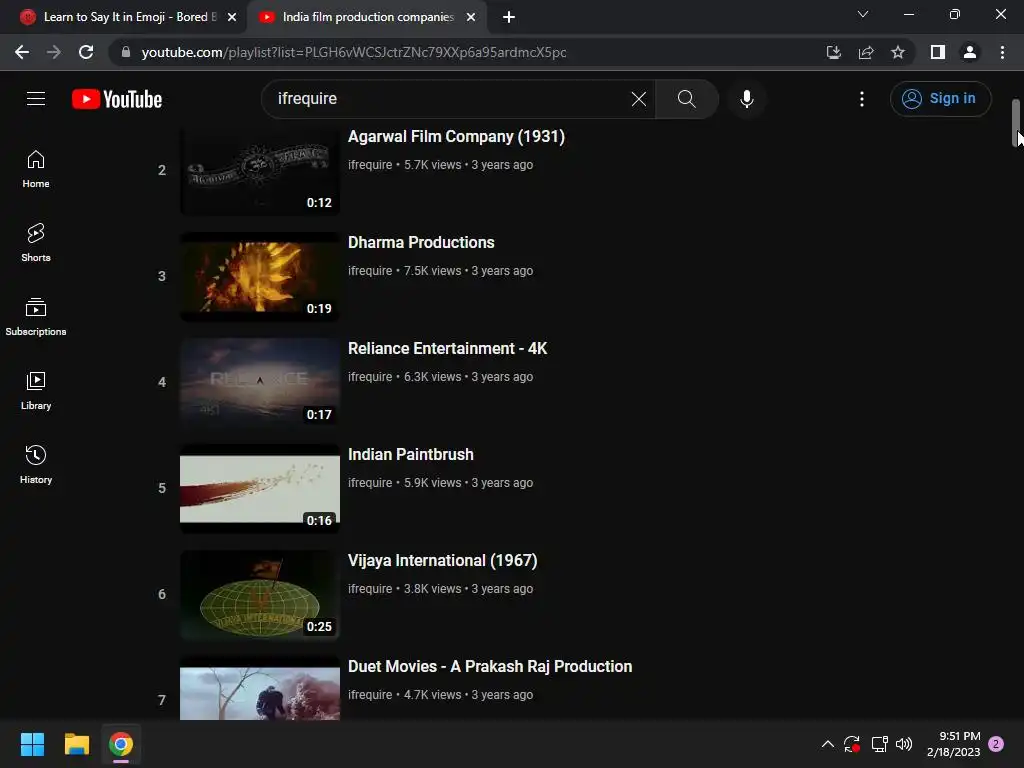Open Dharma Productions video title
The height and width of the screenshot is (768, 1024).
[x=421, y=242]
